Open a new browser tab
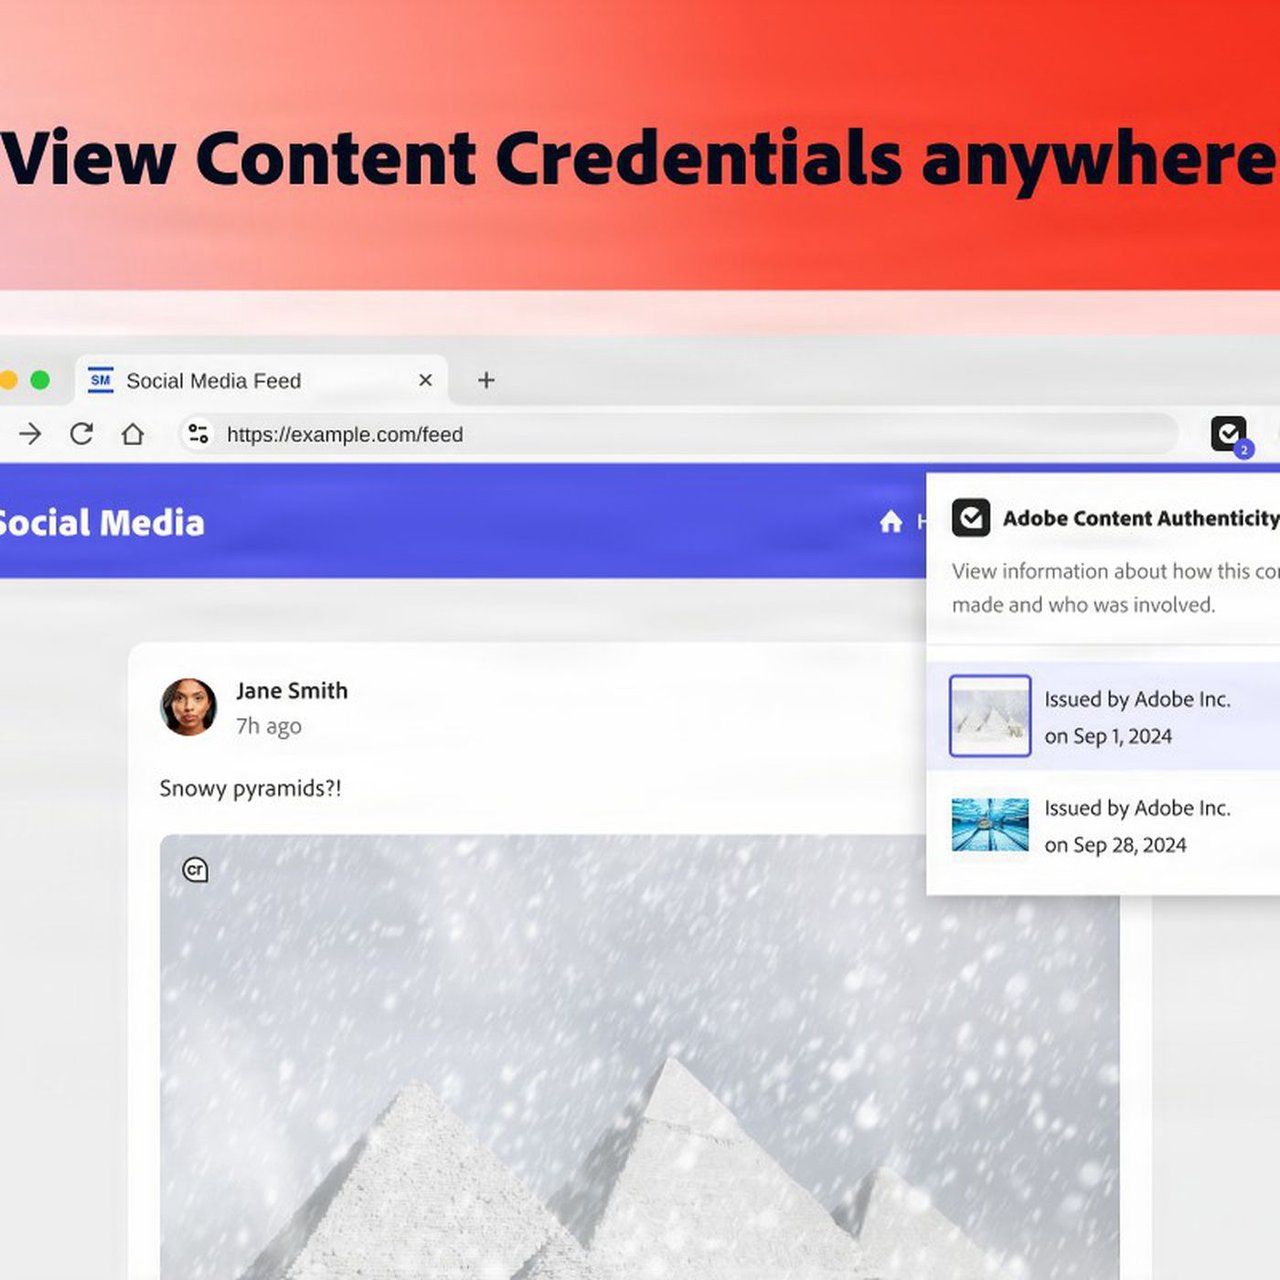Image resolution: width=1280 pixels, height=1280 pixels. point(486,380)
